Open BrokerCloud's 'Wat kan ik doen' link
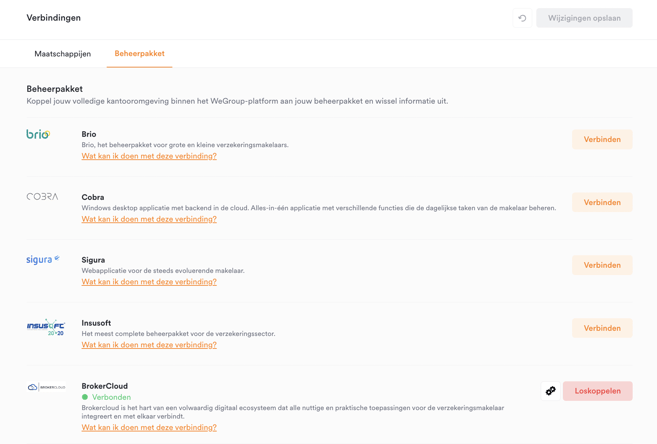 (x=149, y=427)
